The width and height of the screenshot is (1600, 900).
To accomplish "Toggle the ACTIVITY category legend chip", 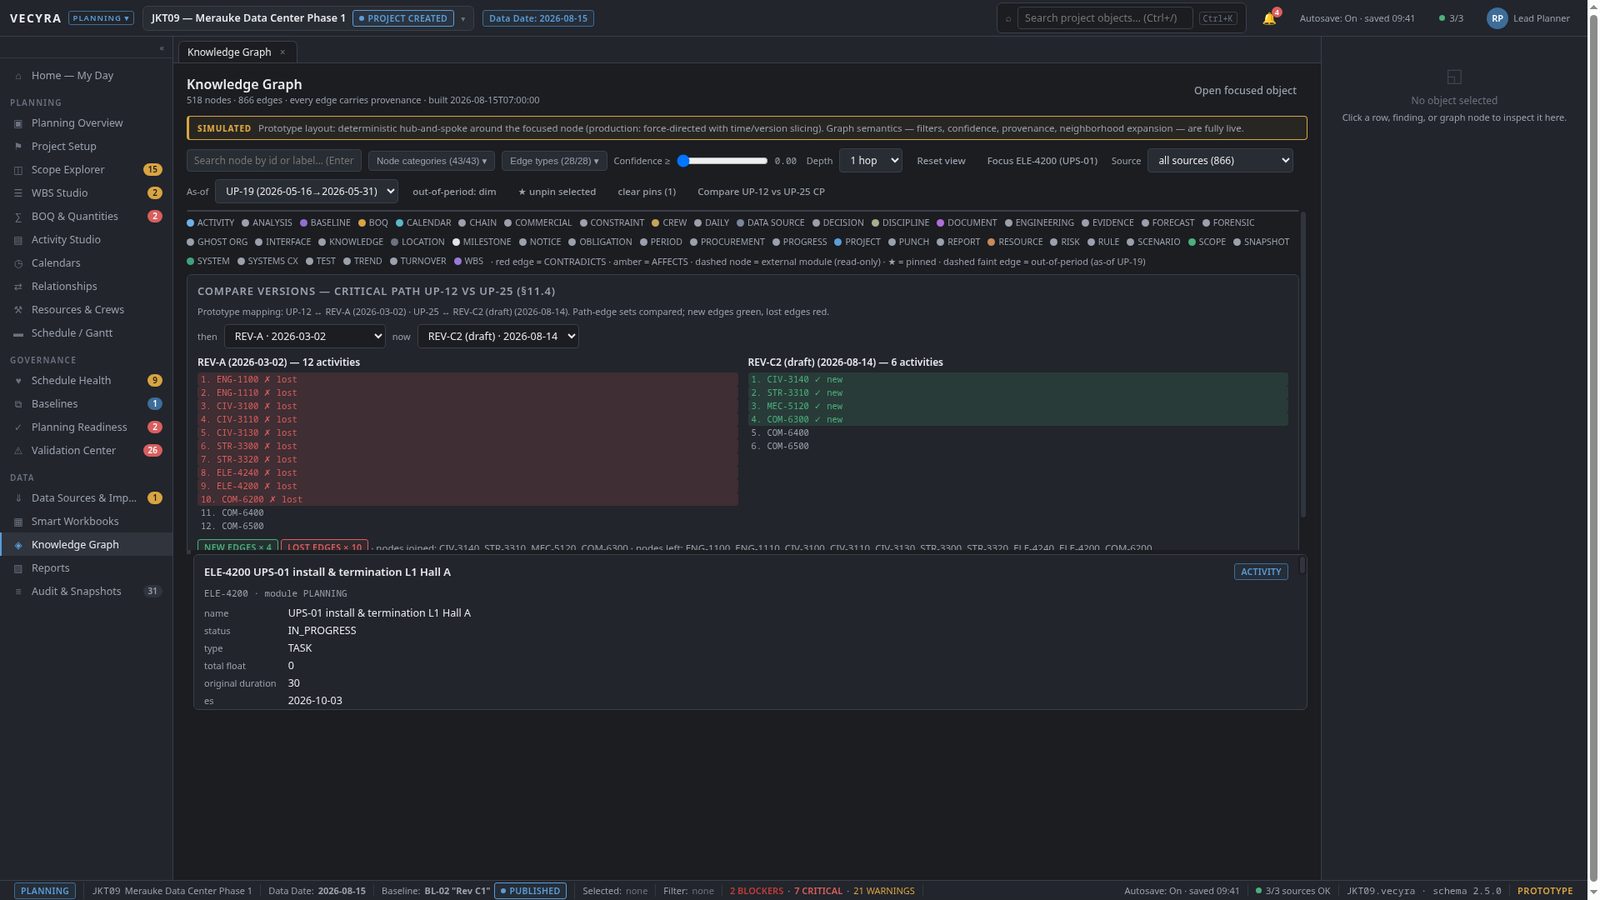I will tap(211, 223).
